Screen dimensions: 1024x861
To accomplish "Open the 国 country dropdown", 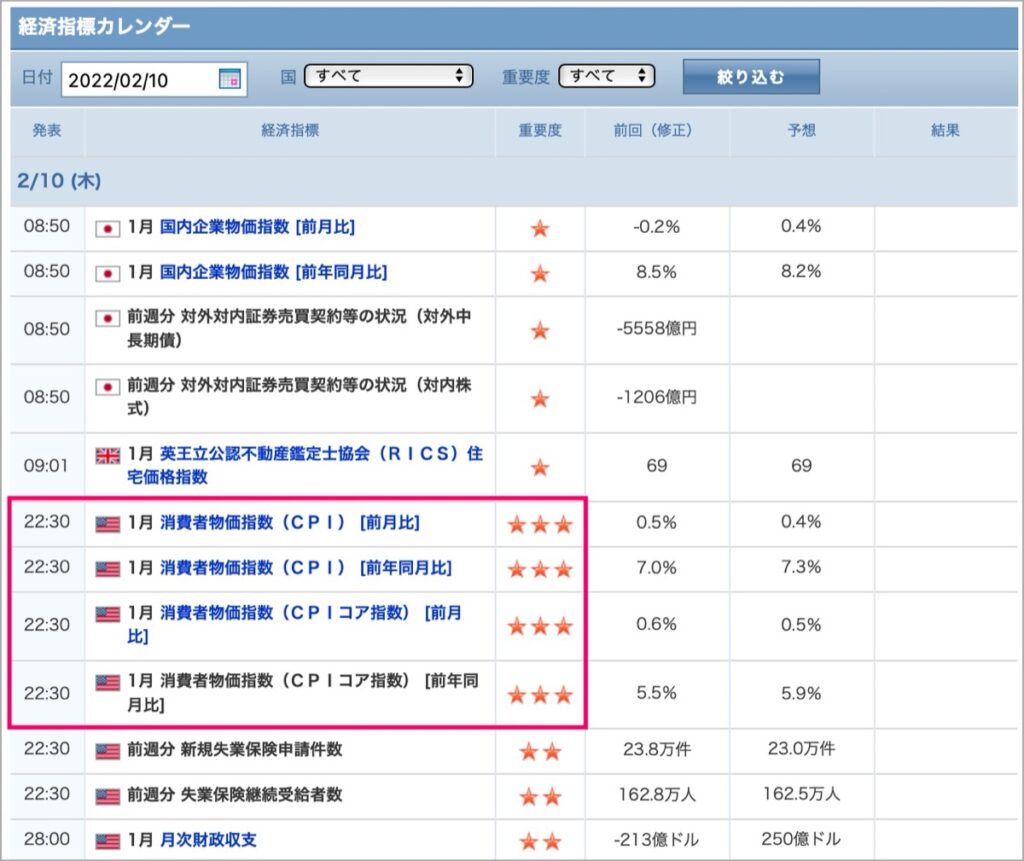I will [x=389, y=76].
